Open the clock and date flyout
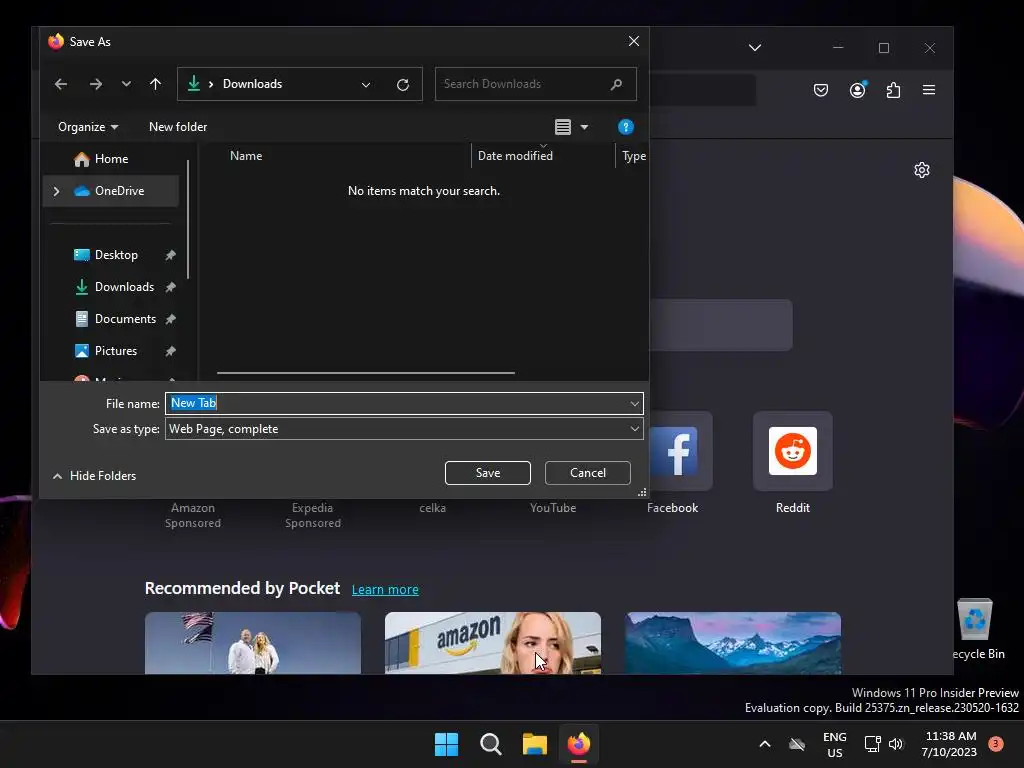 (x=950, y=744)
